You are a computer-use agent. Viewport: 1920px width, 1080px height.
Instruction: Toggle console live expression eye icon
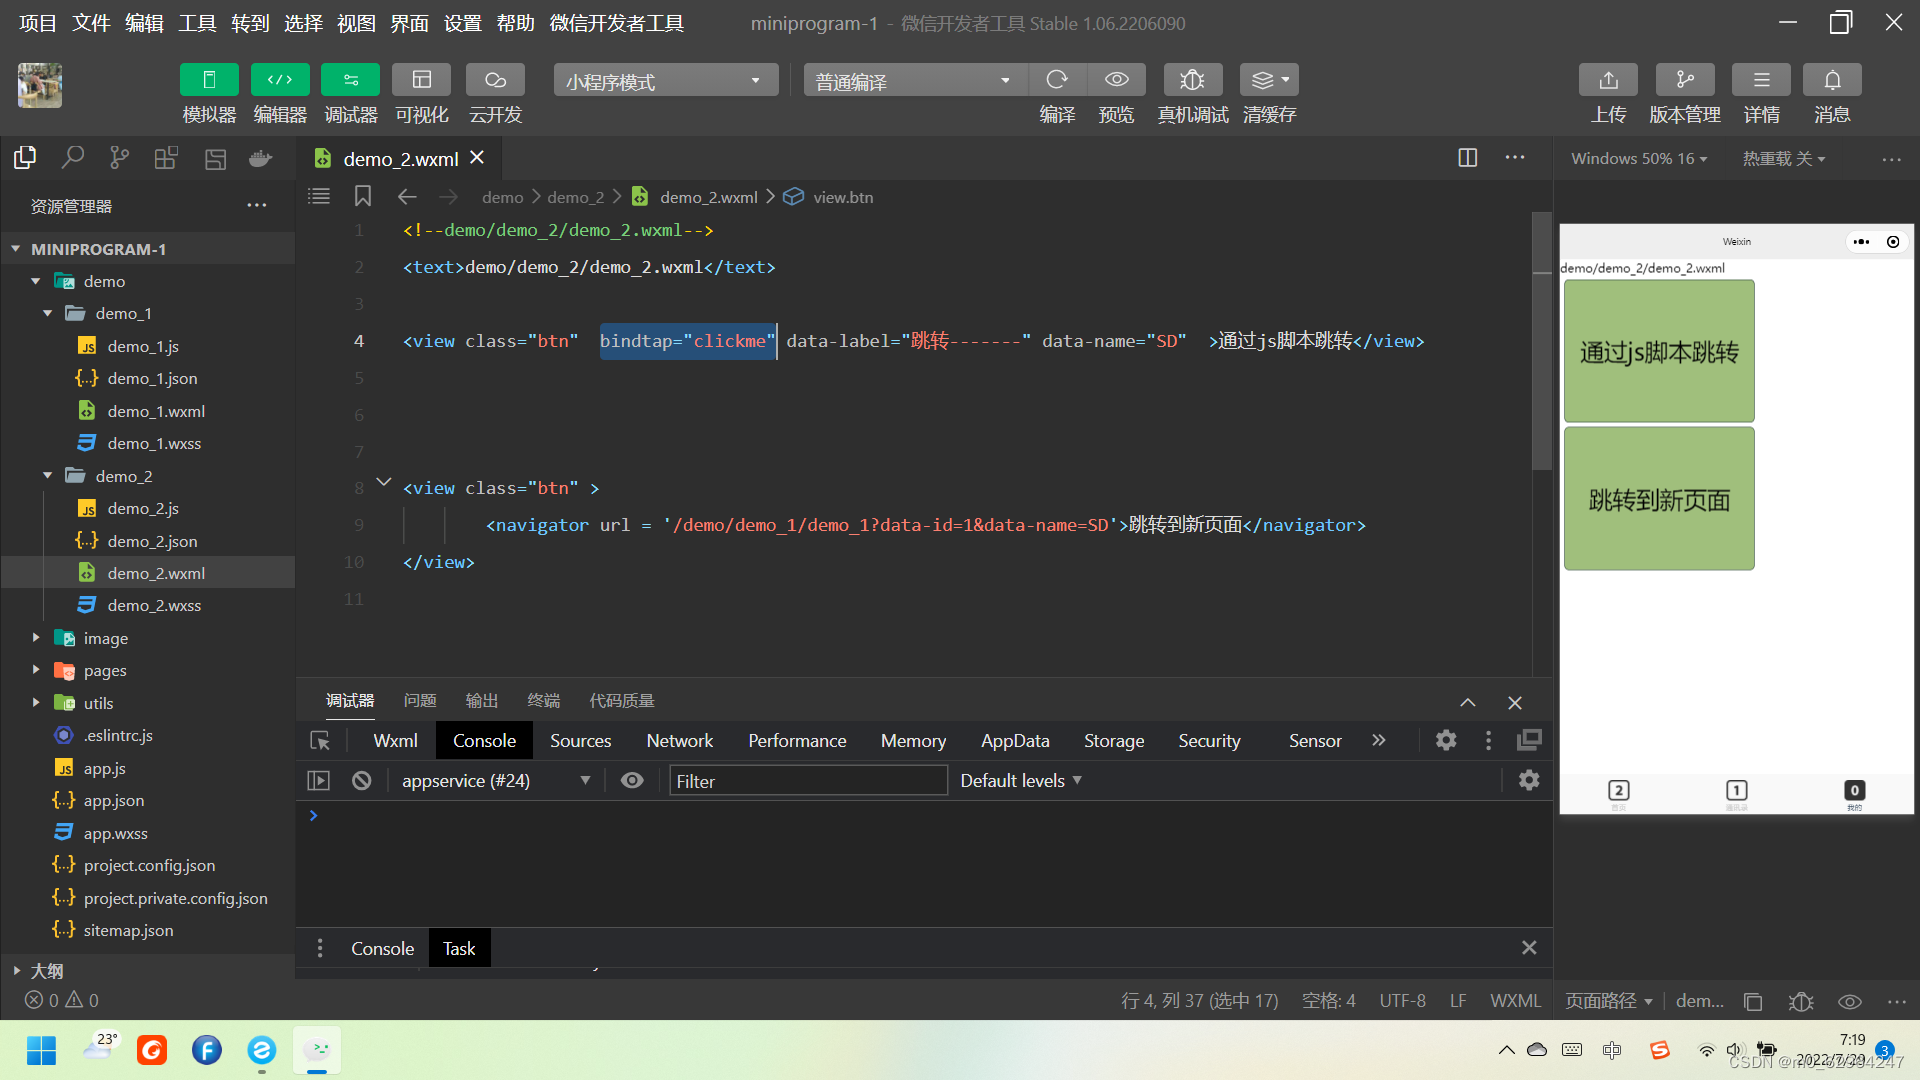(x=632, y=781)
